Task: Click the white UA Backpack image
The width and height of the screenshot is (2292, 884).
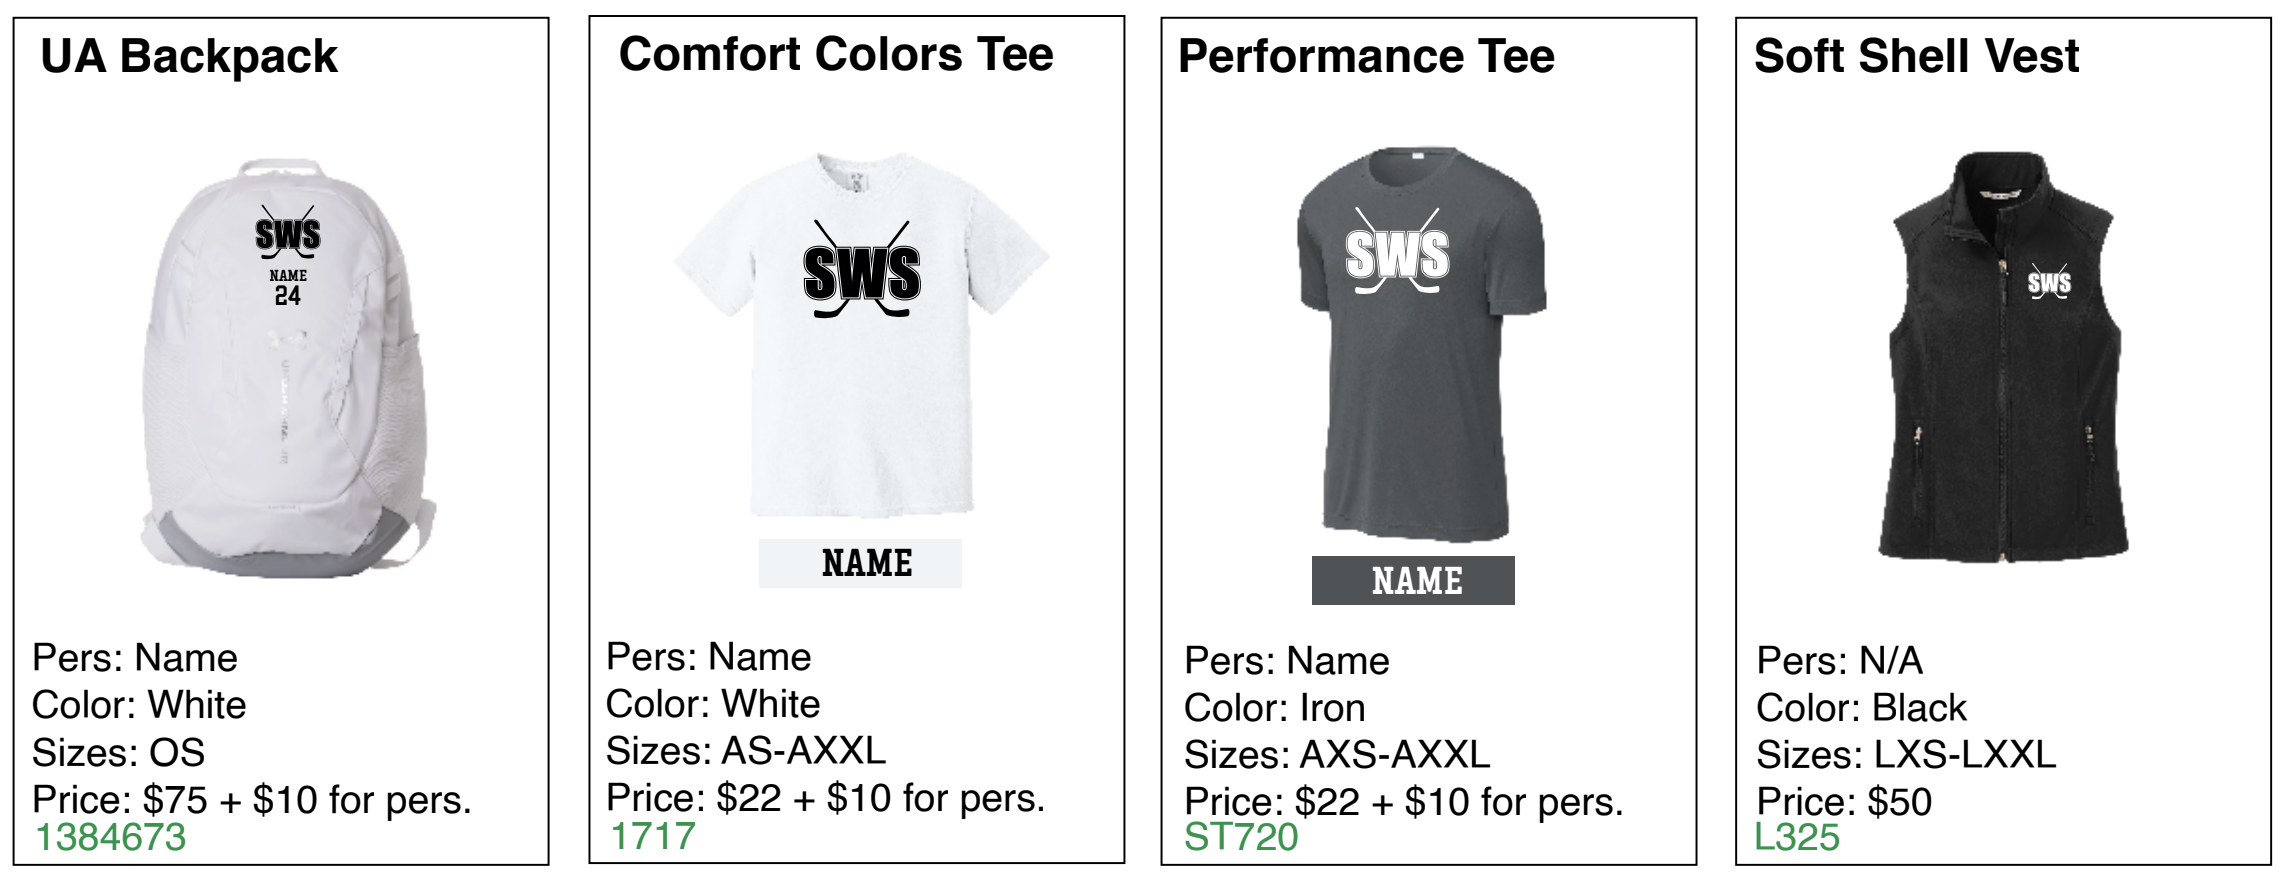Action: pos(288,367)
